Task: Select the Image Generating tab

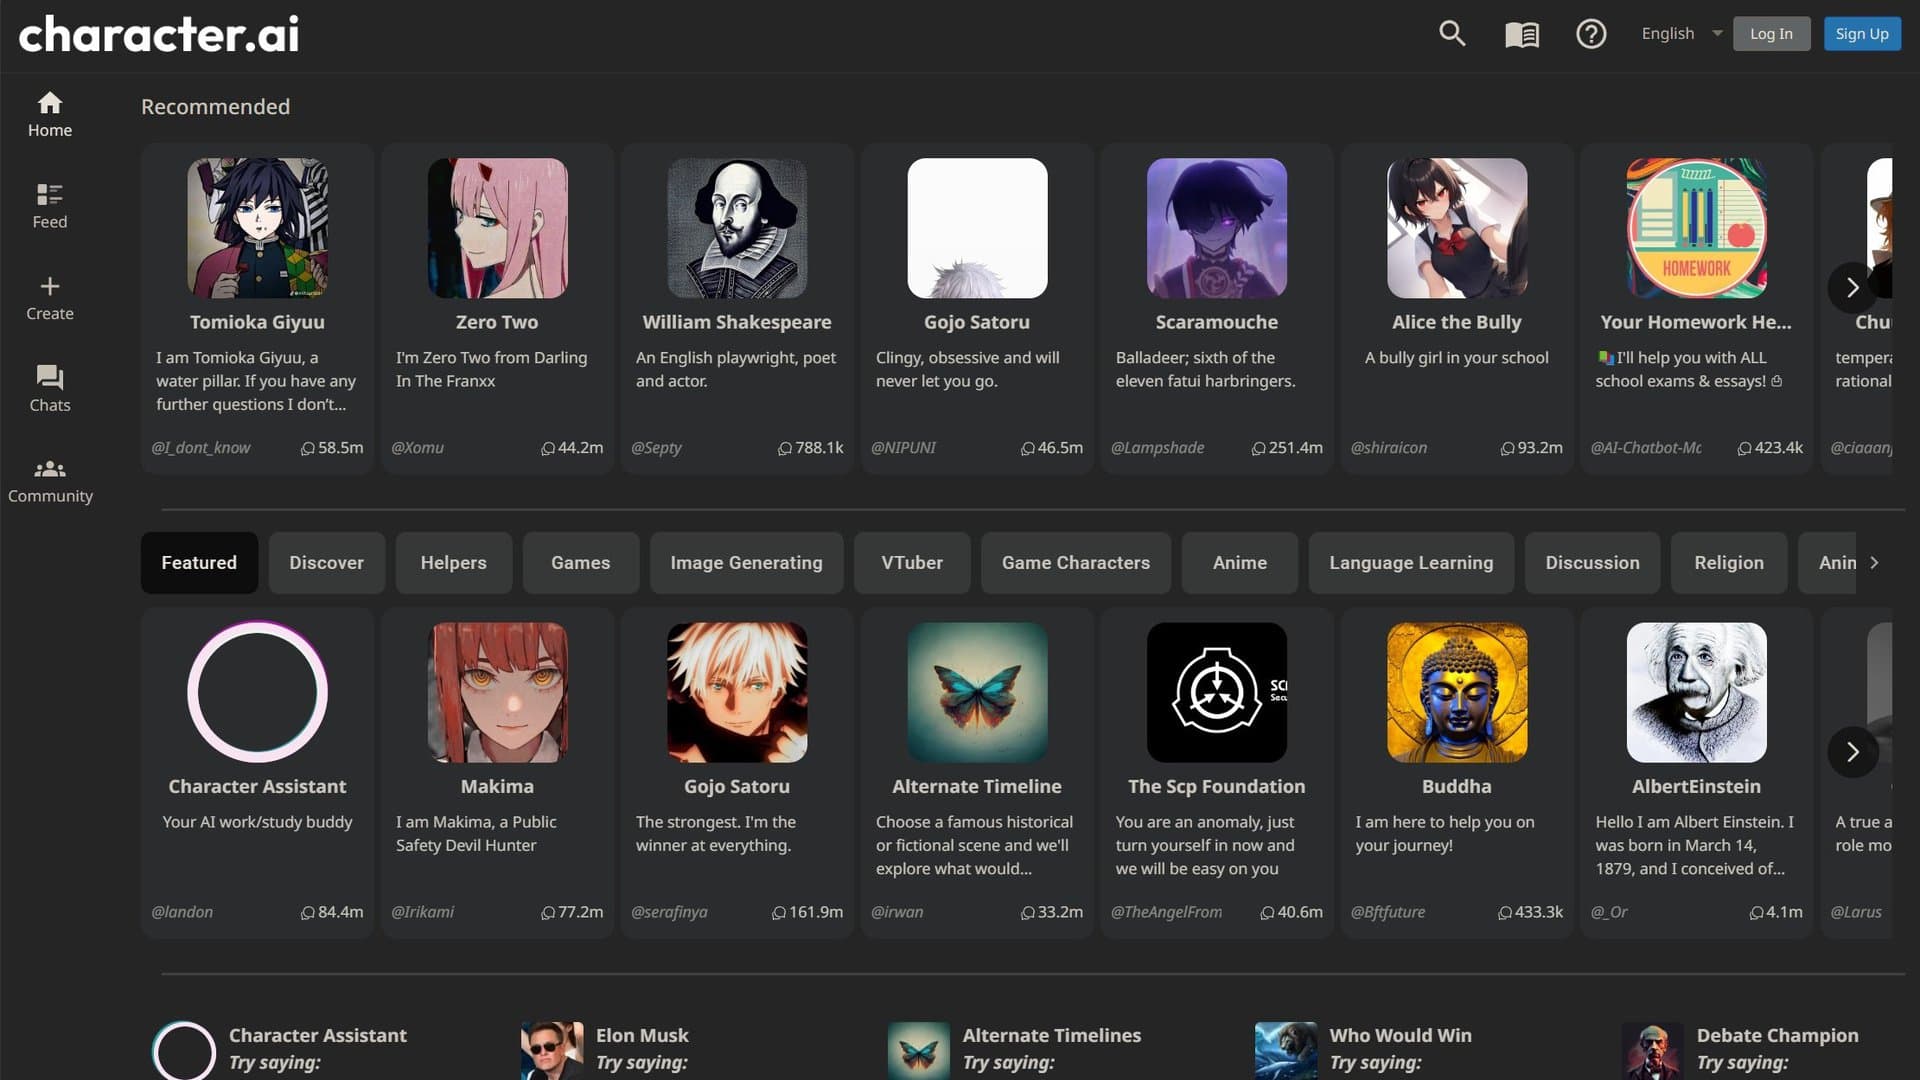Action: [746, 563]
